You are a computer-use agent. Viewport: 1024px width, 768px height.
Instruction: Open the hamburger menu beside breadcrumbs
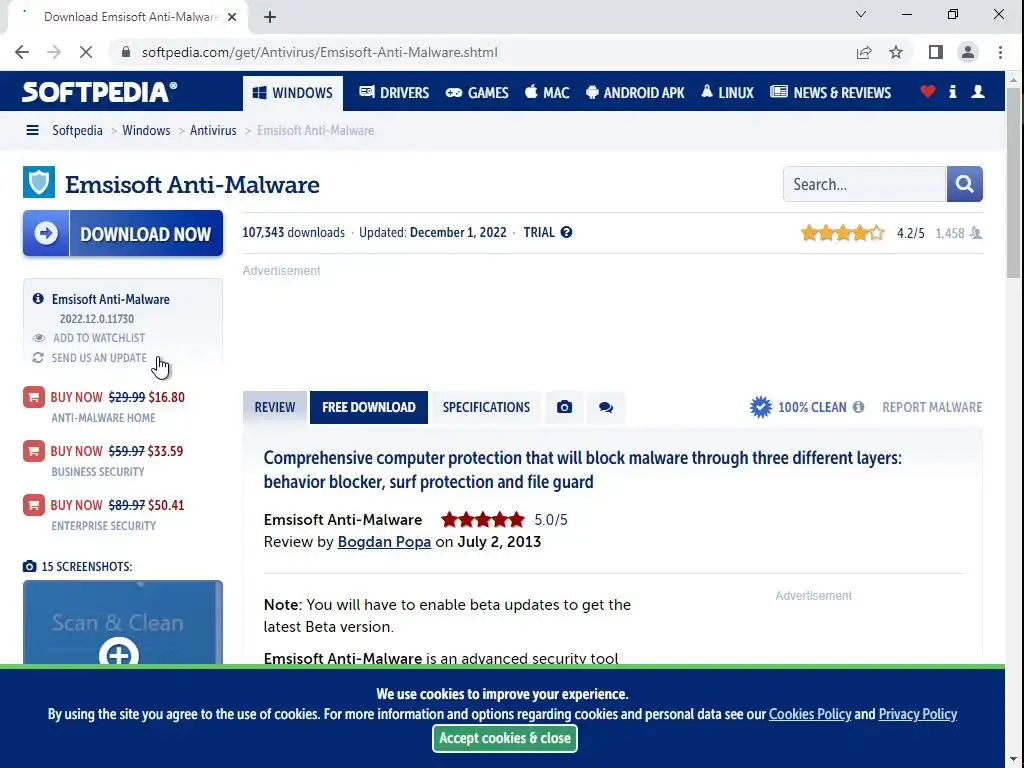[x=32, y=130]
